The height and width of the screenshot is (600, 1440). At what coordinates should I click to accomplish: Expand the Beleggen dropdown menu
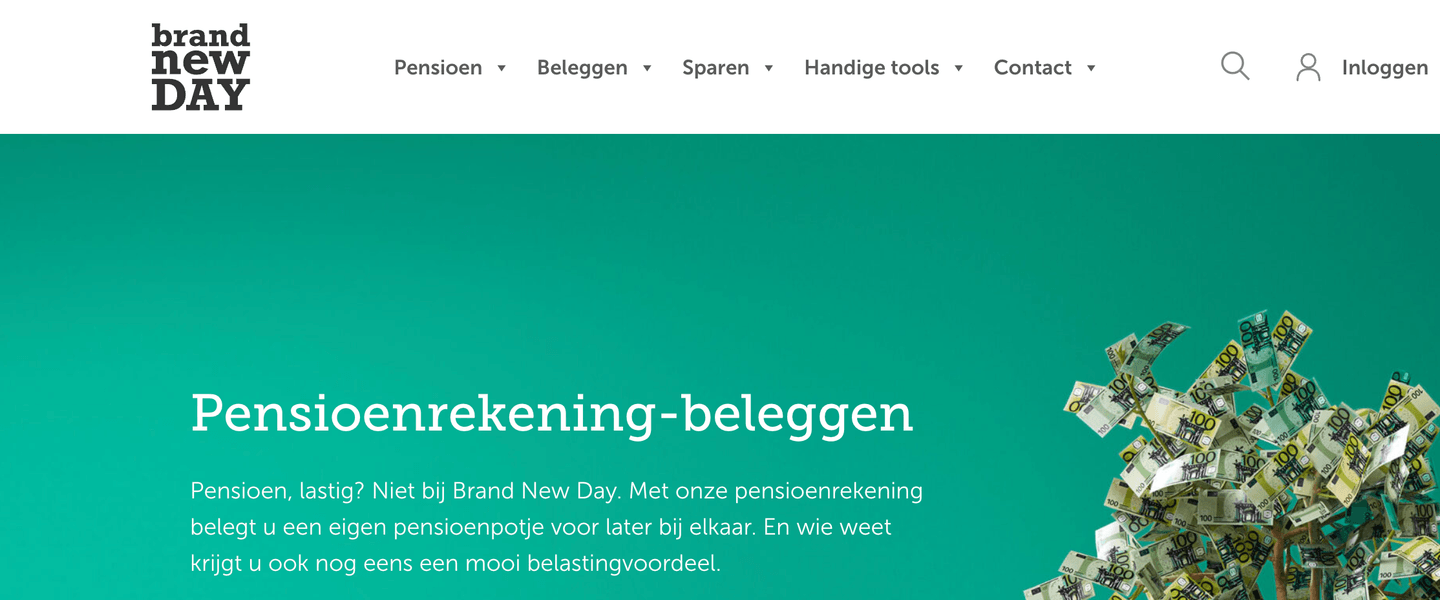click(x=647, y=68)
